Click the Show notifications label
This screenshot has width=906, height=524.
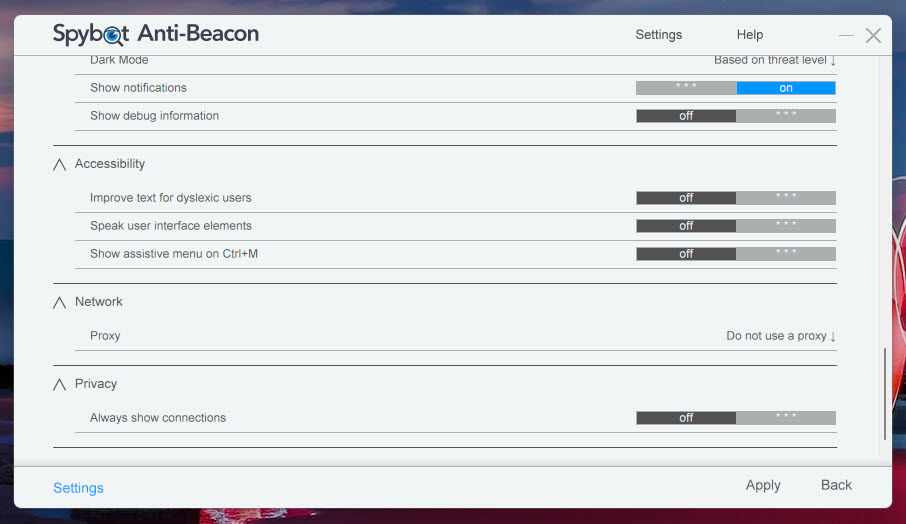tap(138, 88)
